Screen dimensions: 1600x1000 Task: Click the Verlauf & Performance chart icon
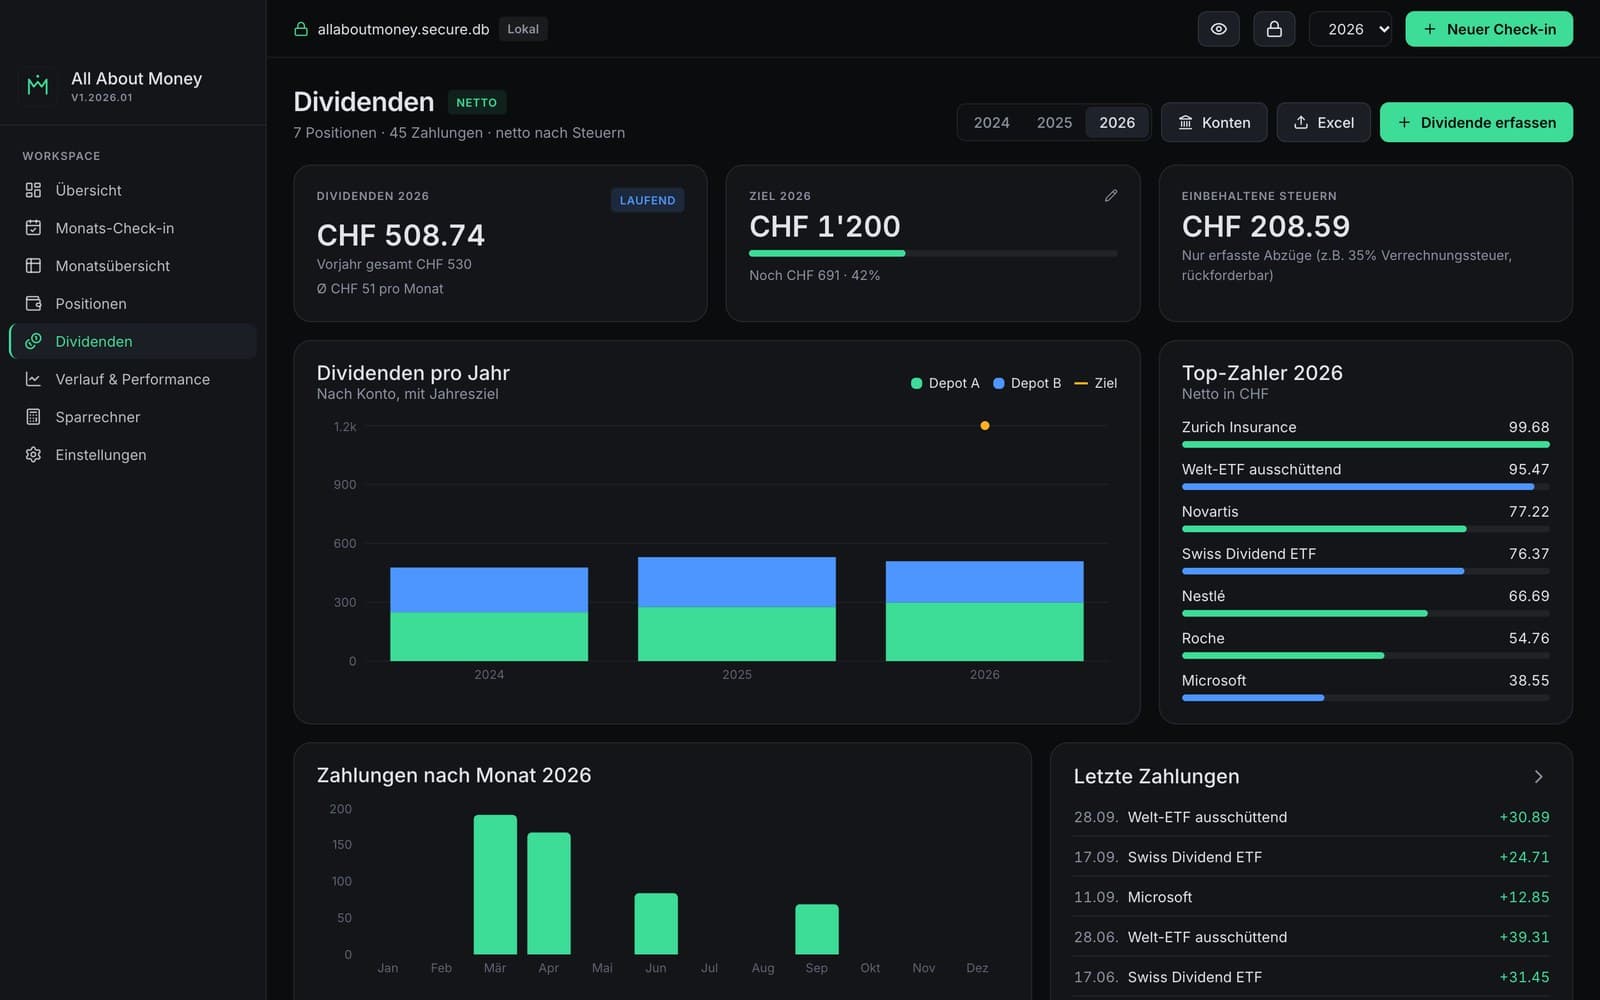click(x=33, y=379)
